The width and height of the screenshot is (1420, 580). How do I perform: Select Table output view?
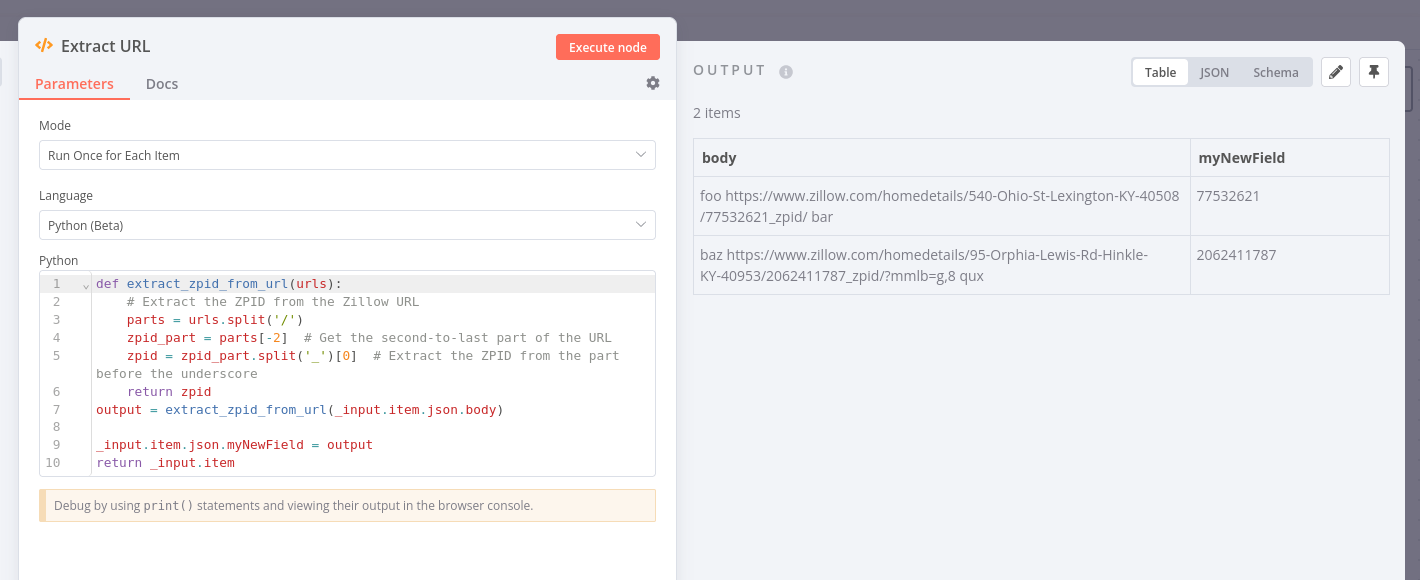point(1160,72)
